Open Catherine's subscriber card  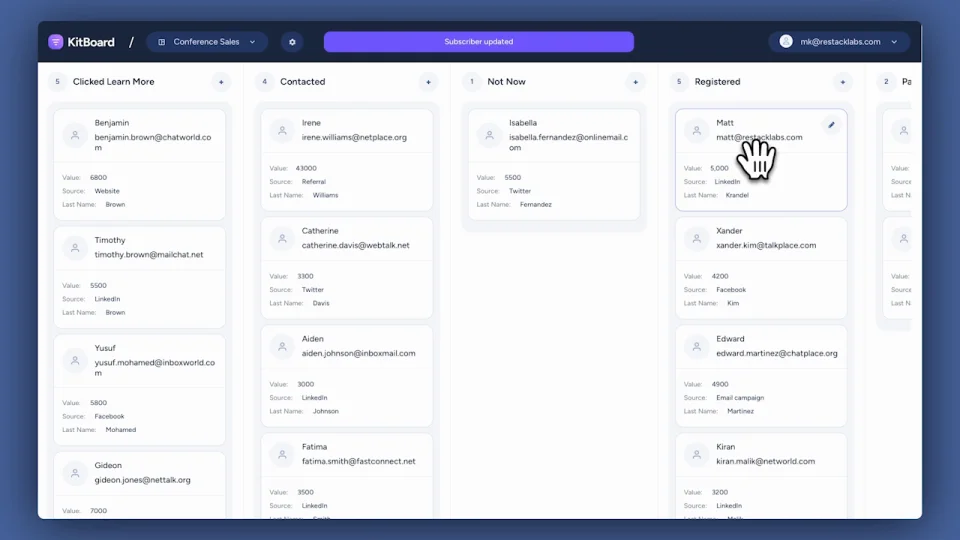[347, 265]
